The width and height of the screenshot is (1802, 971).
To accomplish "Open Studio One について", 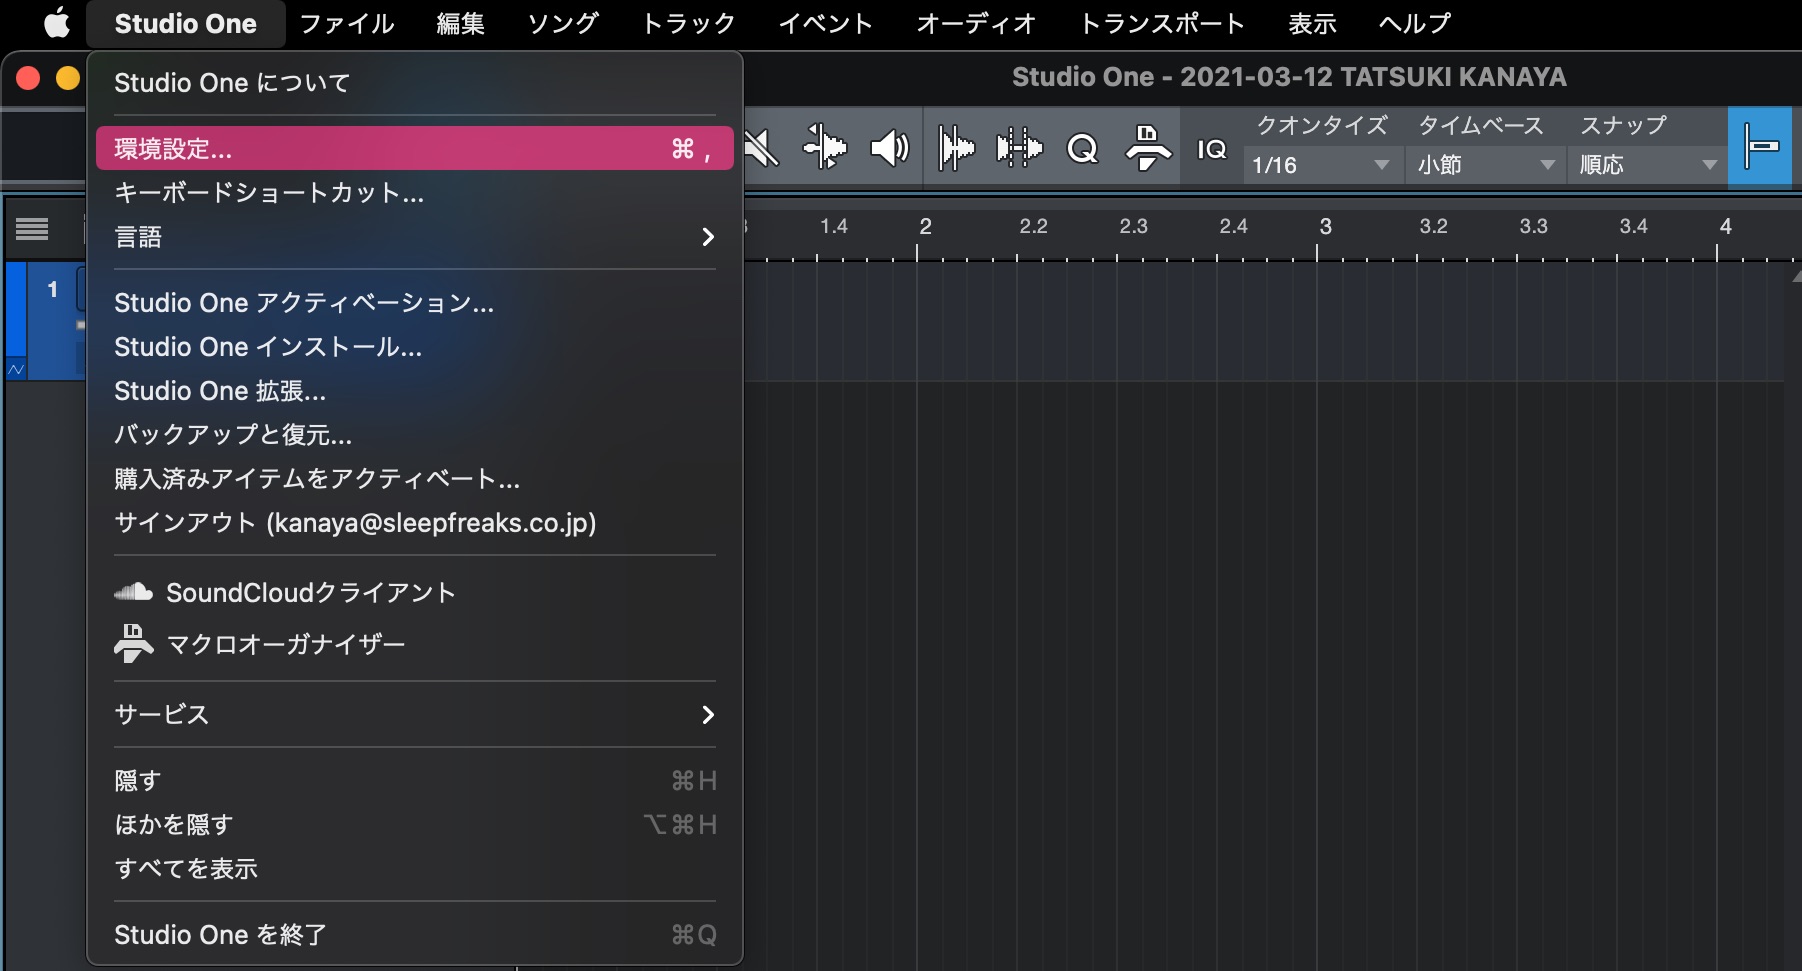I will tap(415, 82).
